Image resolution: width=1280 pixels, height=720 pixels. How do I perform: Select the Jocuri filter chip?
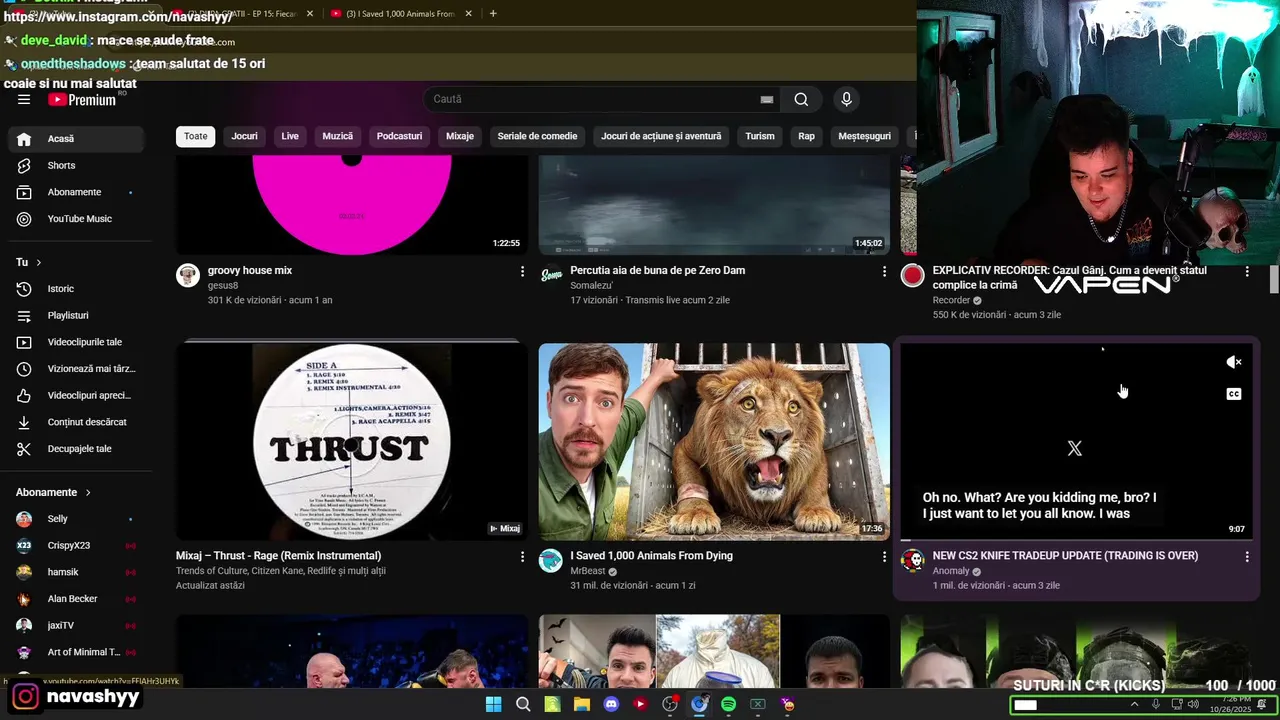coord(244,136)
